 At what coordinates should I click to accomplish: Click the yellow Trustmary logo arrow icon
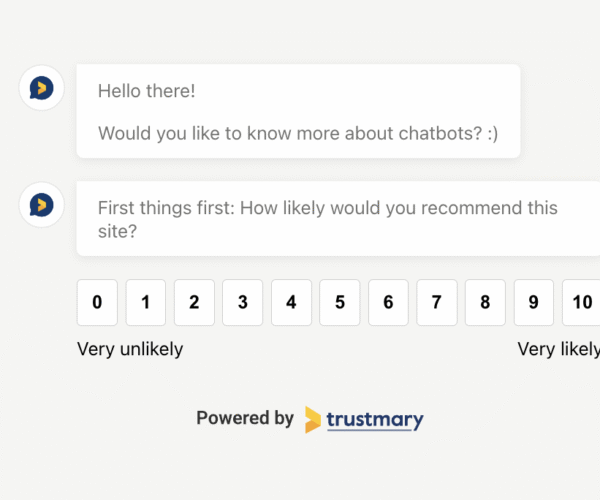[x=313, y=420]
